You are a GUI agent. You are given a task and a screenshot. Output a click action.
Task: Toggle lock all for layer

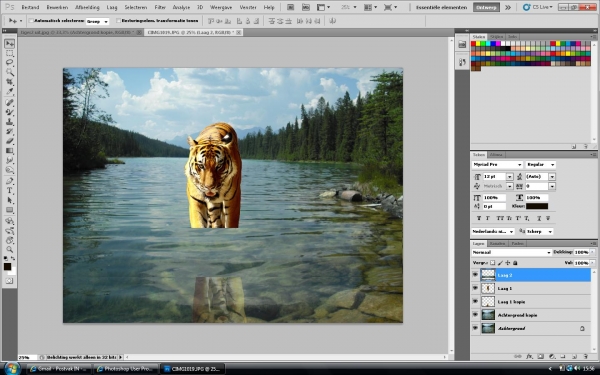515,263
